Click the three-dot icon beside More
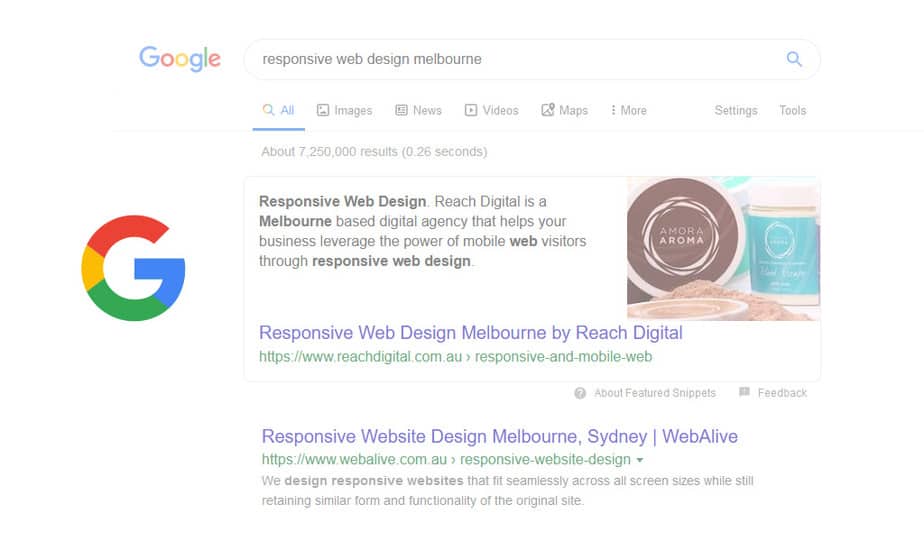 pyautogui.click(x=613, y=110)
